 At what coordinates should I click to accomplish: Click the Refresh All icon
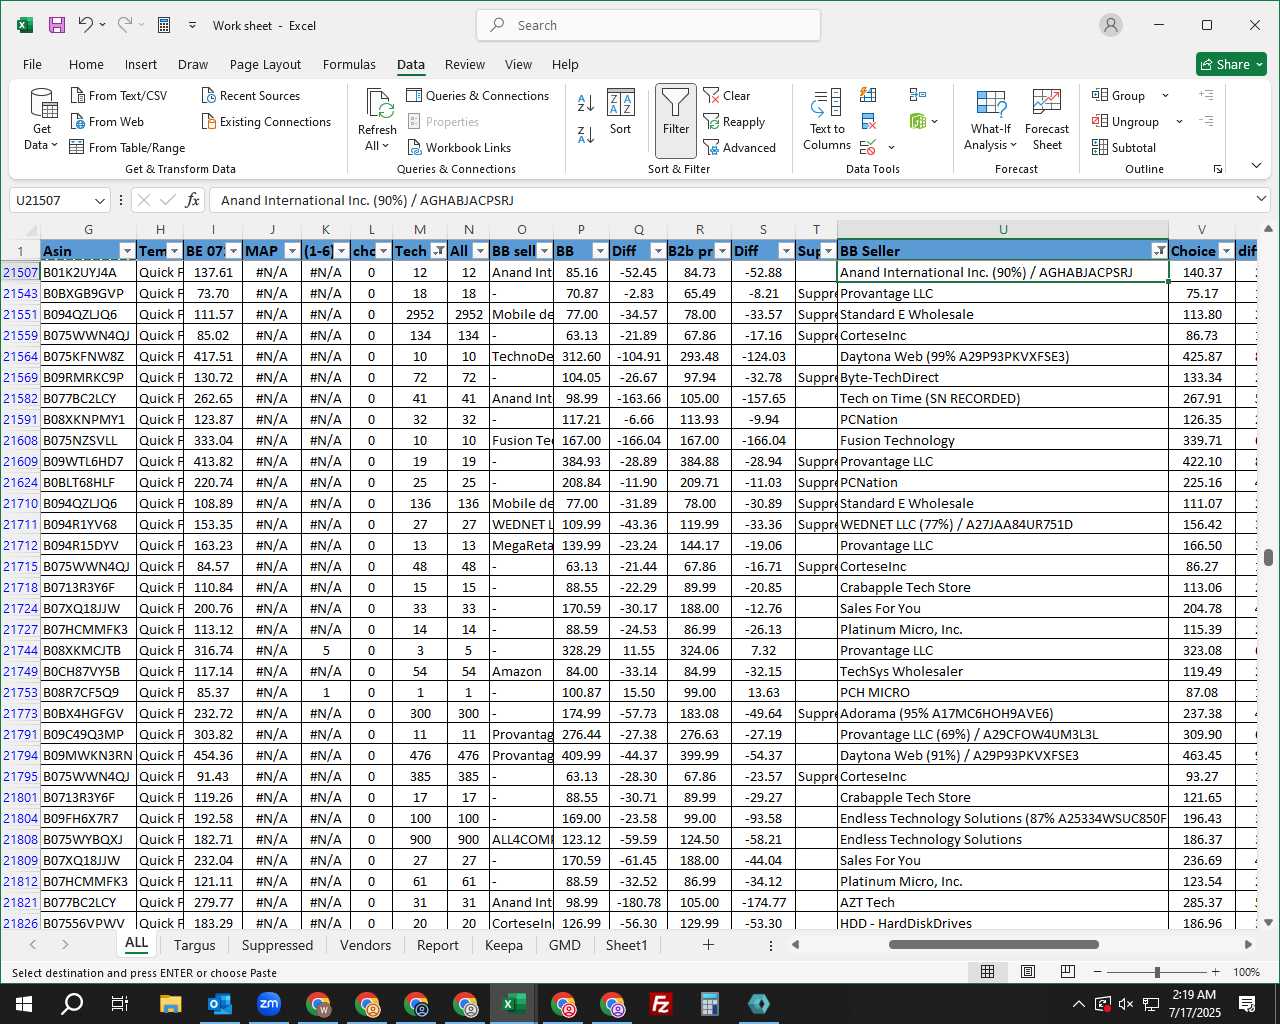379,104
